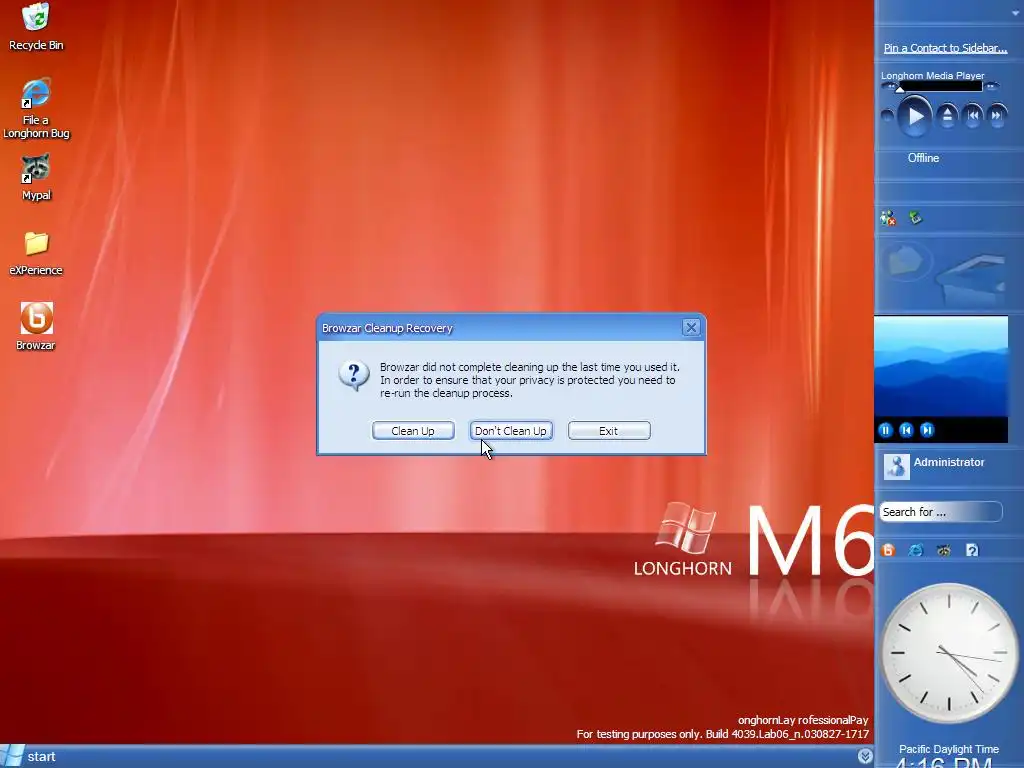
Task: Open the Start menu
Action: (29, 756)
